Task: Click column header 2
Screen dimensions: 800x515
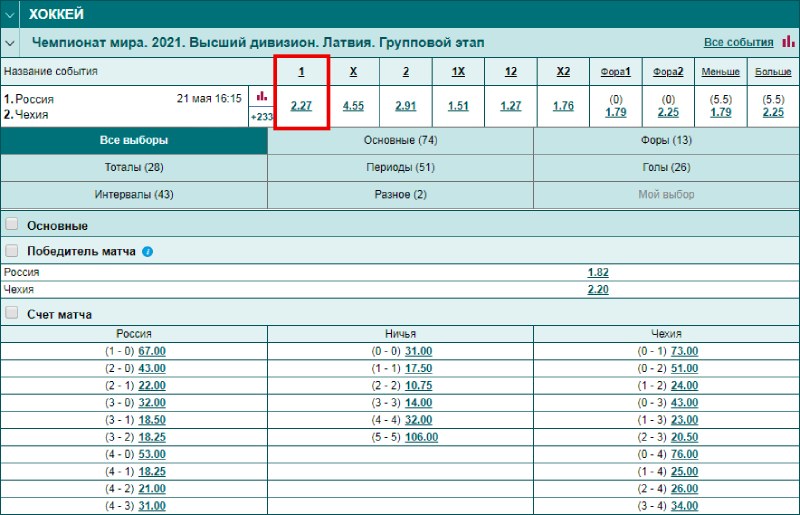Action: point(406,72)
